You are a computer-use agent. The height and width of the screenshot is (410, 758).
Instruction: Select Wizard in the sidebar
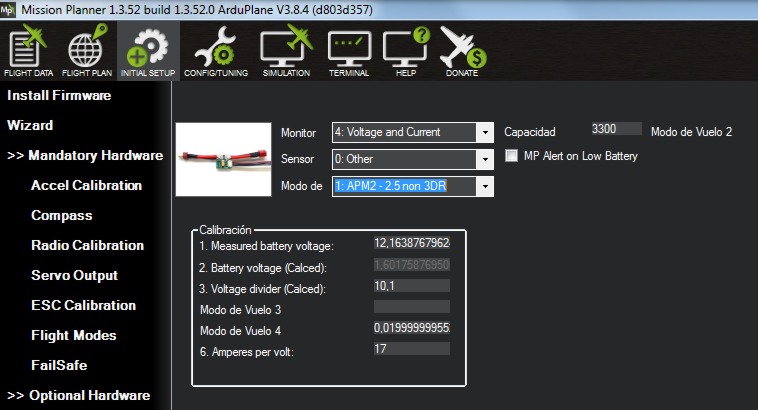[30, 126]
